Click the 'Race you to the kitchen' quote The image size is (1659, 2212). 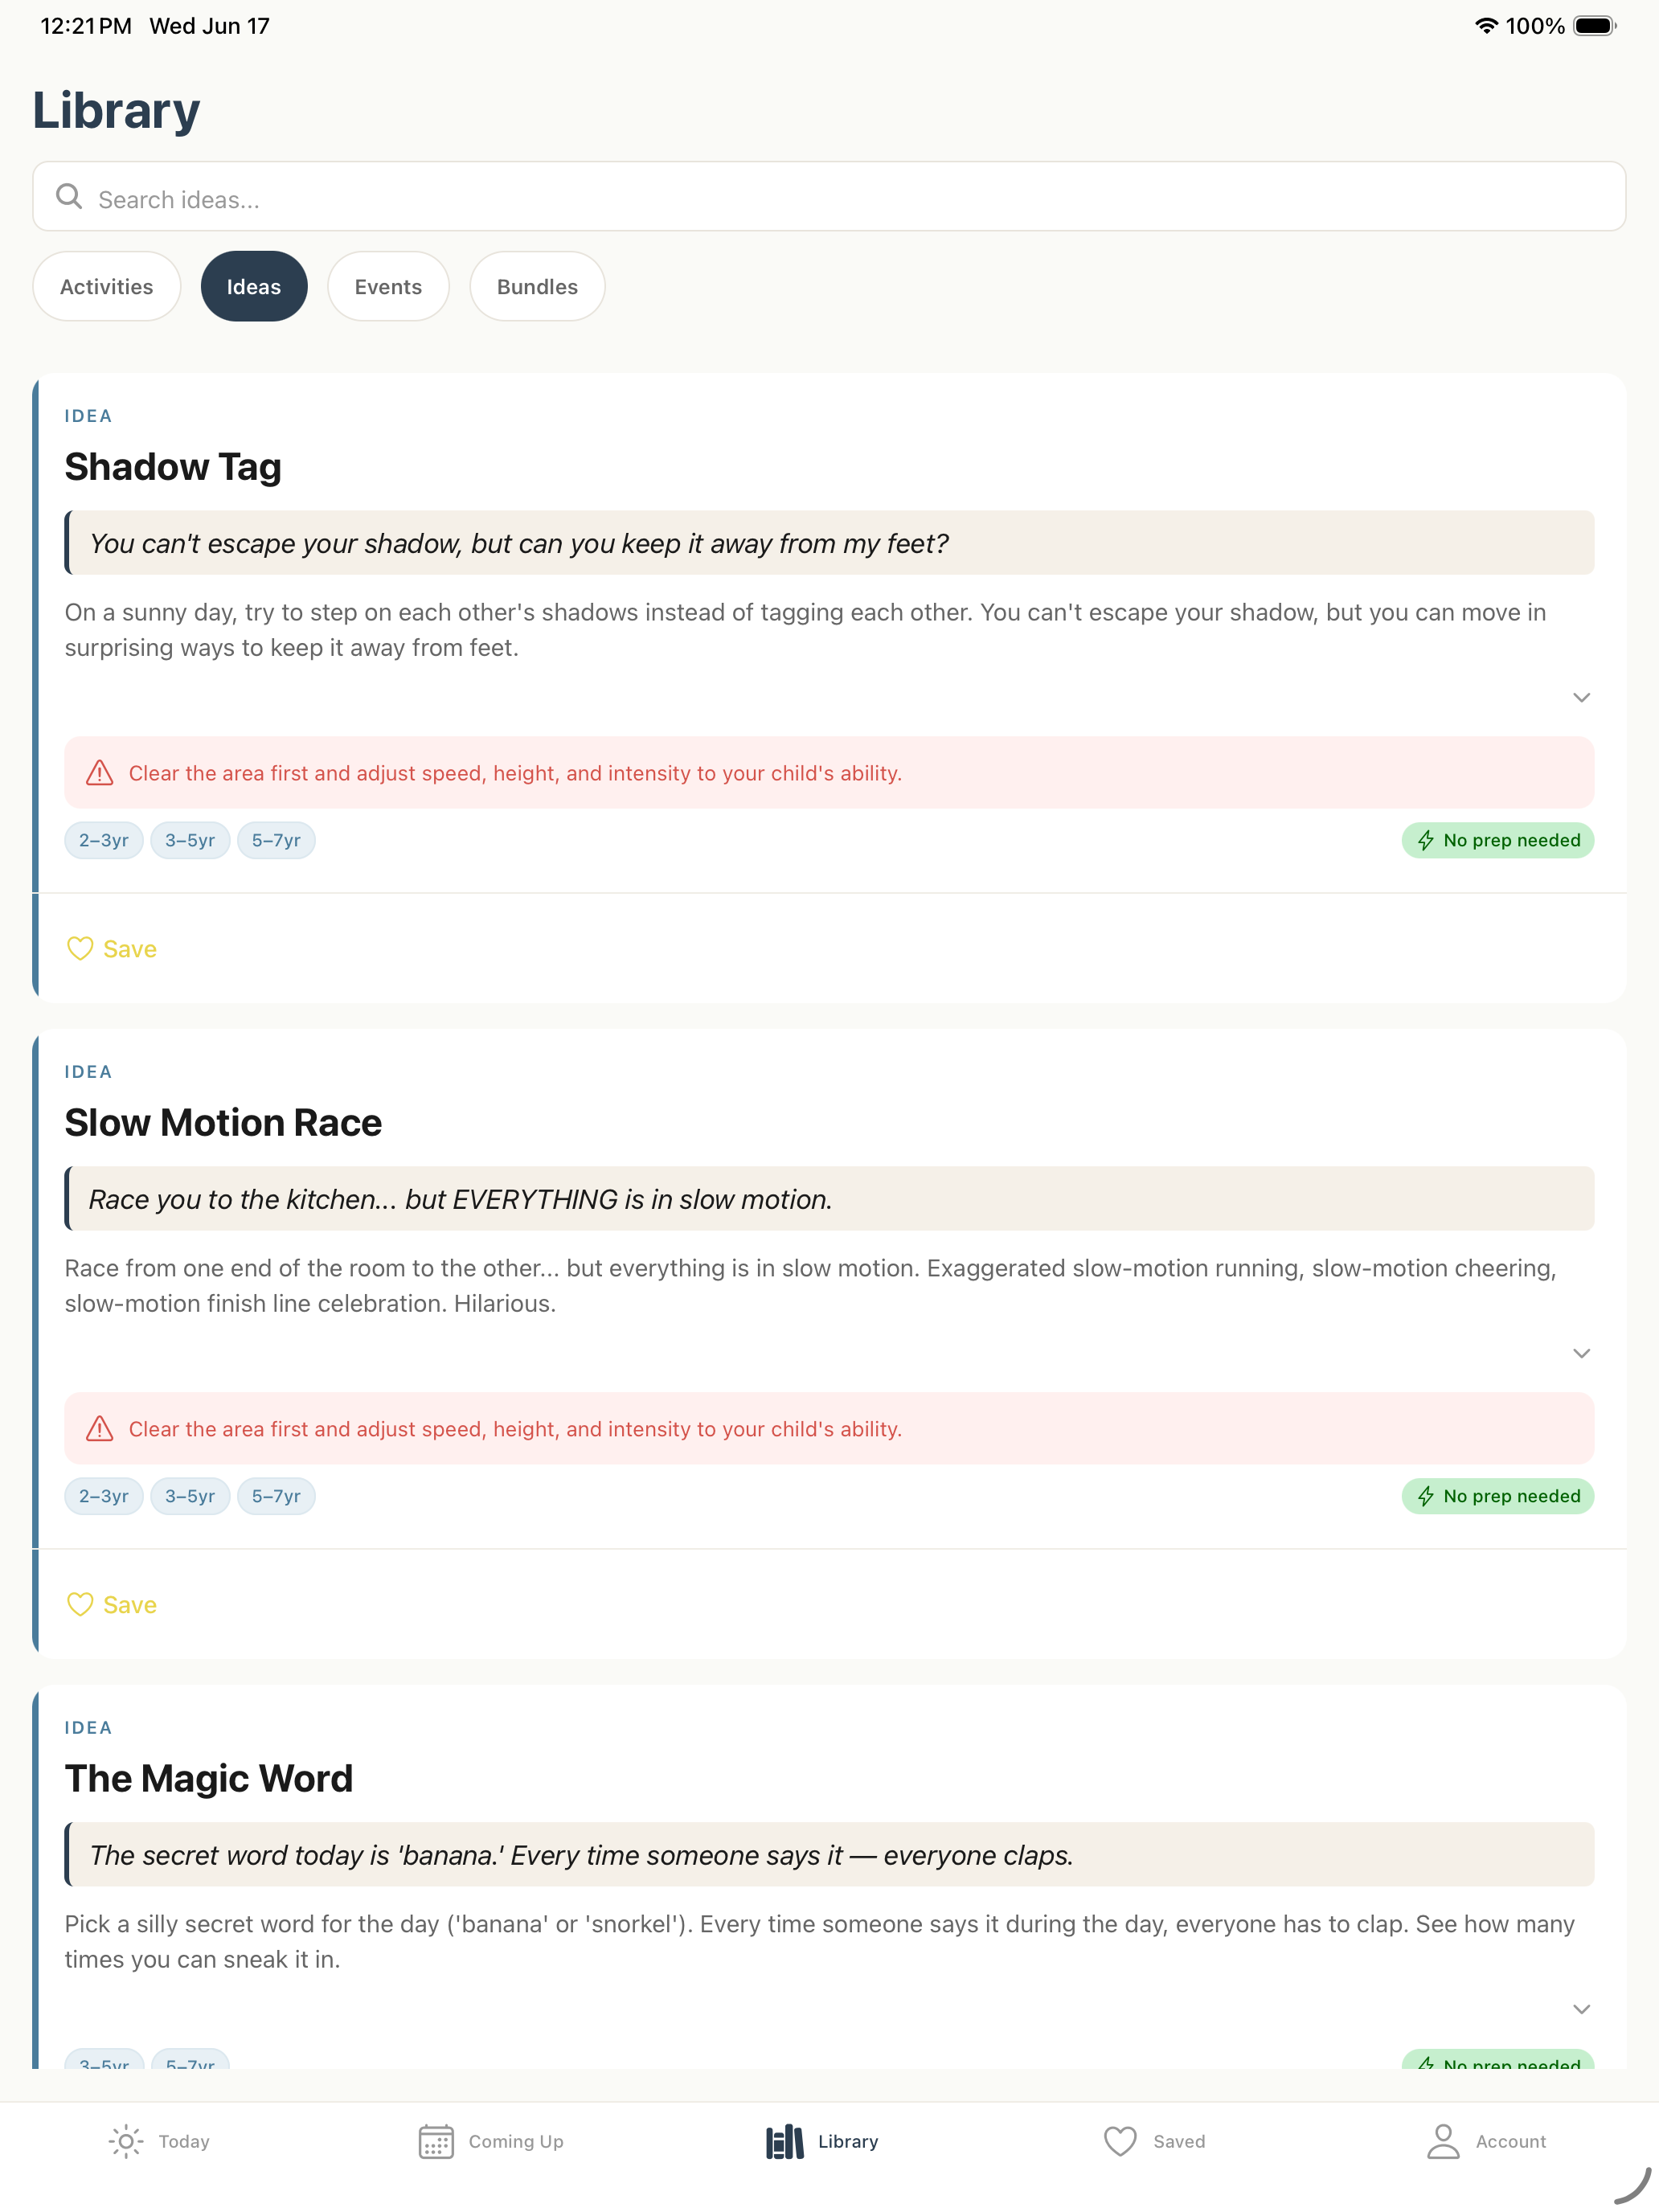pos(829,1199)
